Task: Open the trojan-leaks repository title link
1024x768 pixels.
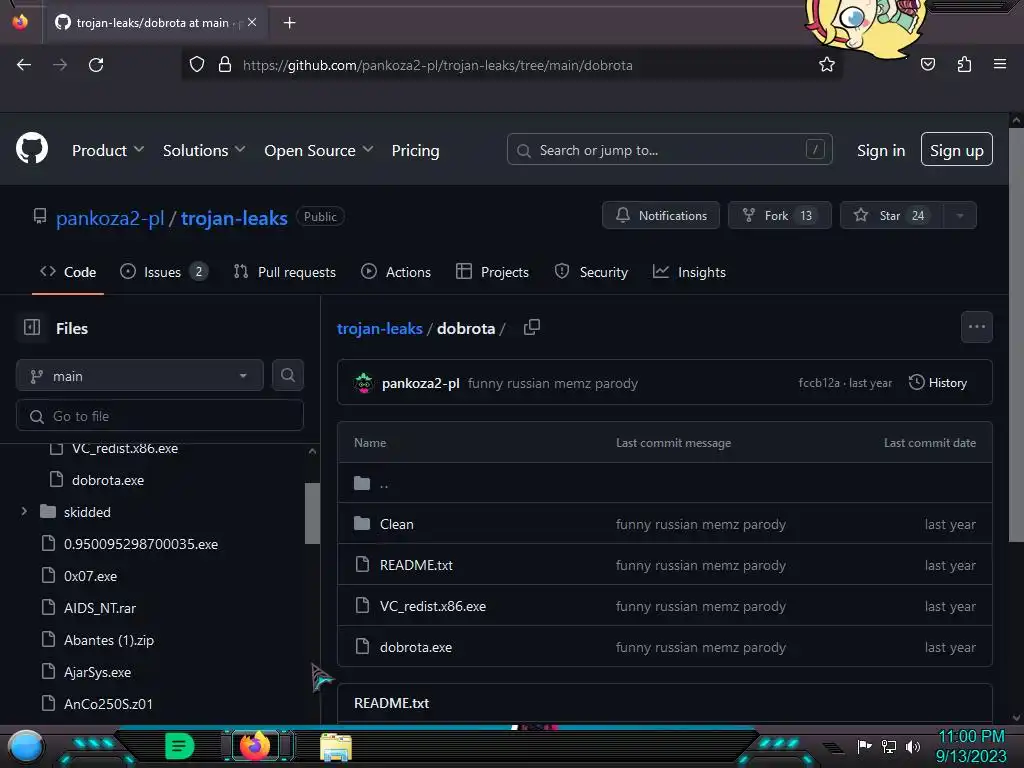Action: (x=234, y=217)
